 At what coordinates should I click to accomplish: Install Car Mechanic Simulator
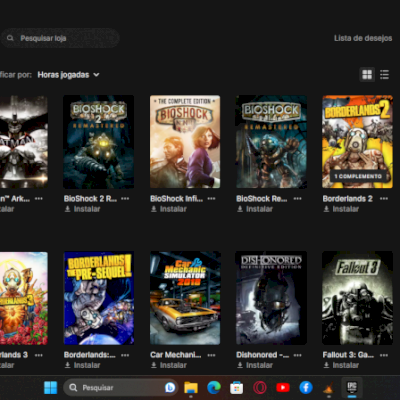pyautogui.click(x=168, y=365)
